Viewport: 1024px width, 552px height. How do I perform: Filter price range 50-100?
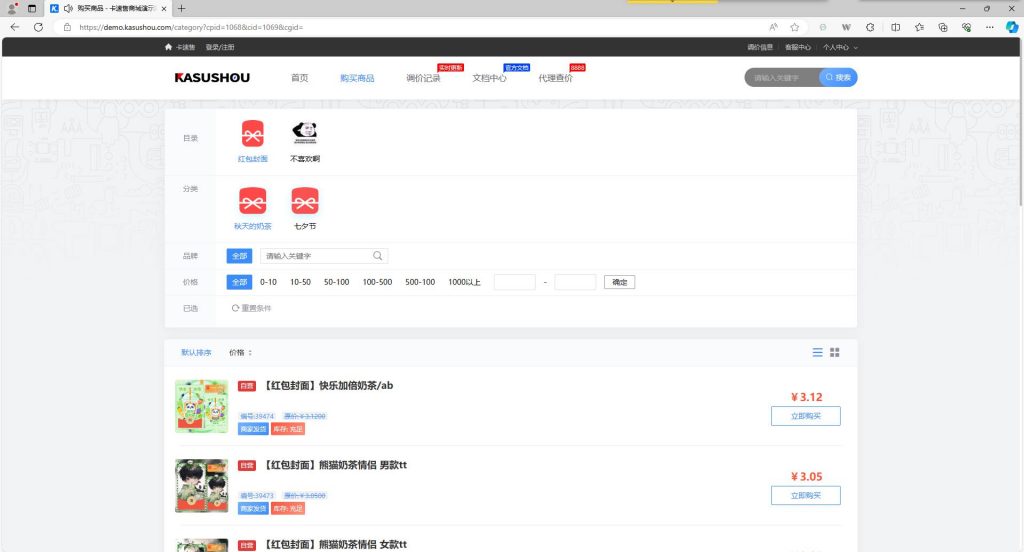coord(336,282)
